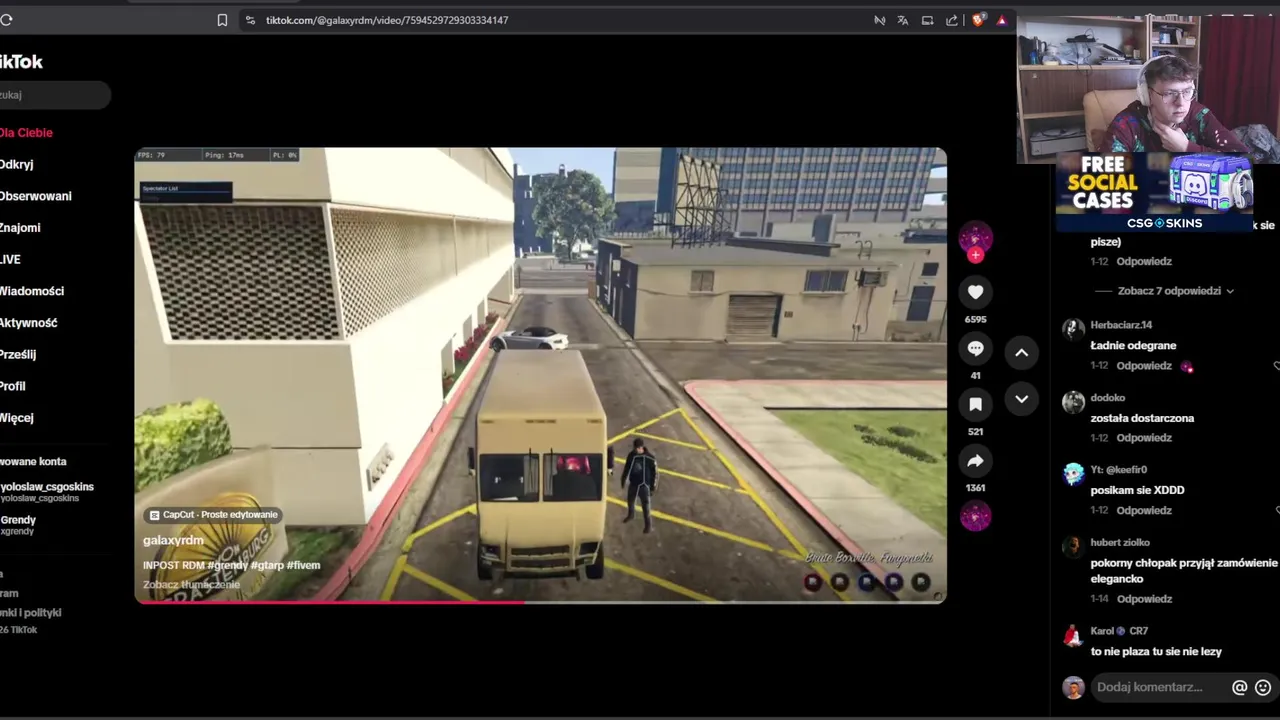The width and height of the screenshot is (1280, 720).
Task: Reply to hubert ziolko via 'Odpowiedz'
Action: 1144,599
